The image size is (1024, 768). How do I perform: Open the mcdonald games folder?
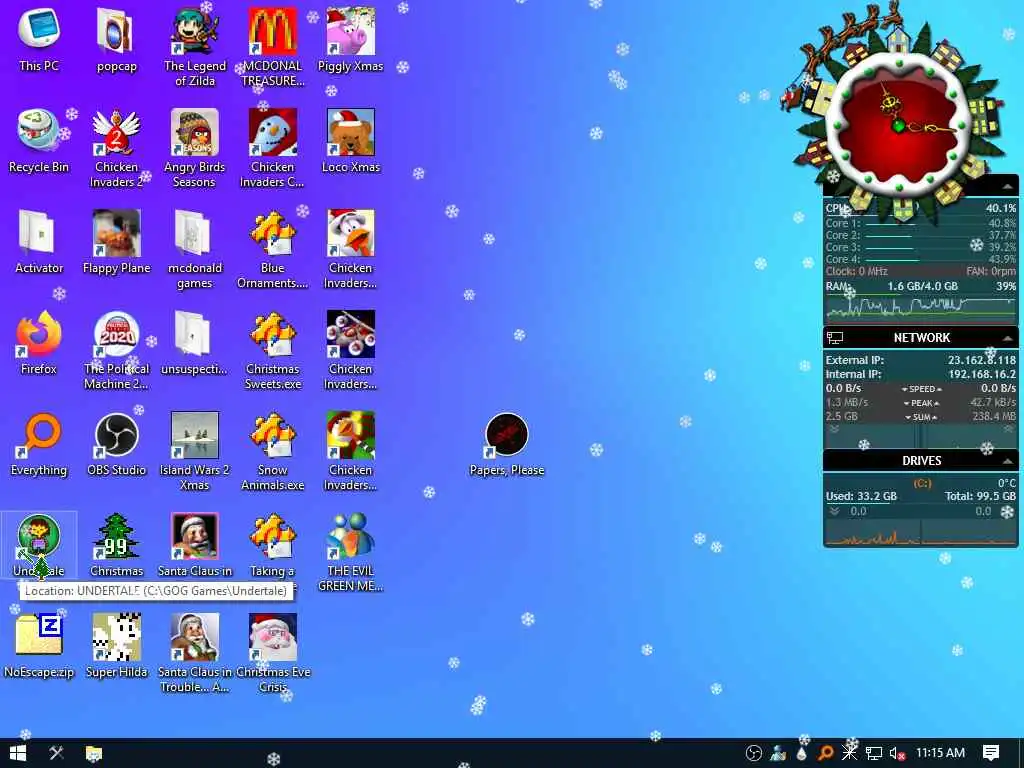[195, 249]
